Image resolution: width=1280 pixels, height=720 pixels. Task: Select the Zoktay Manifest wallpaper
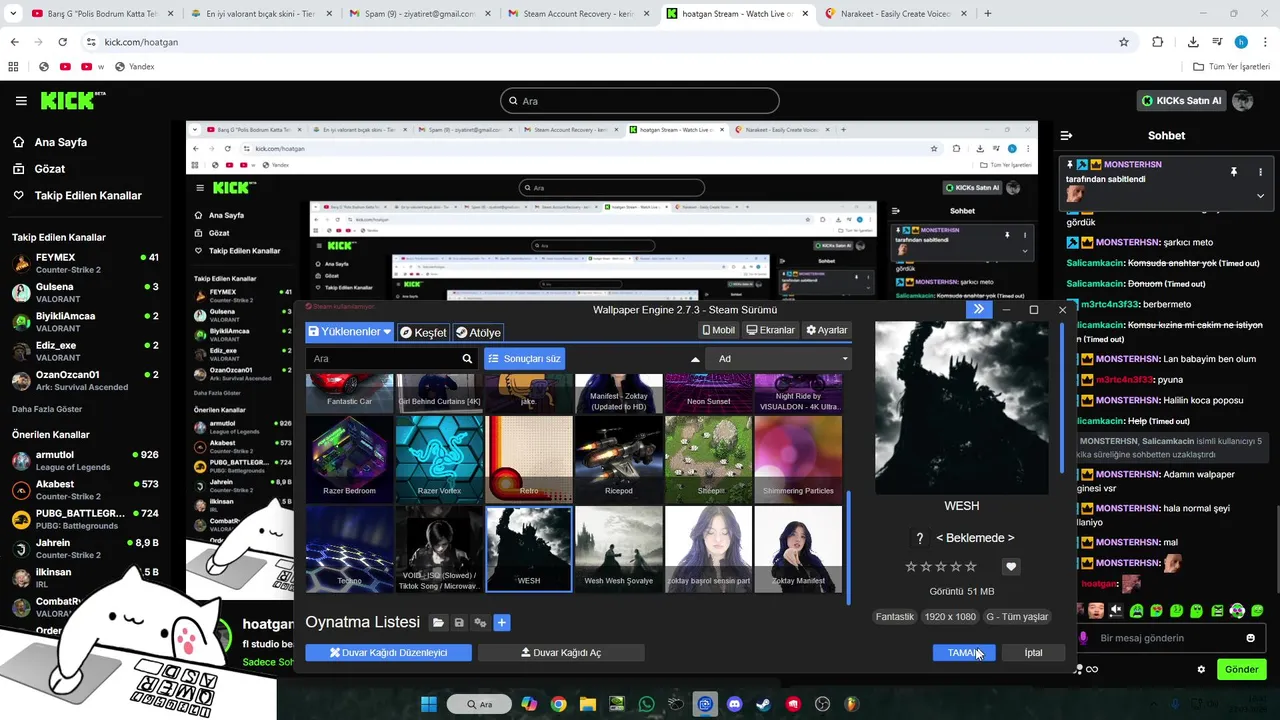(x=798, y=548)
